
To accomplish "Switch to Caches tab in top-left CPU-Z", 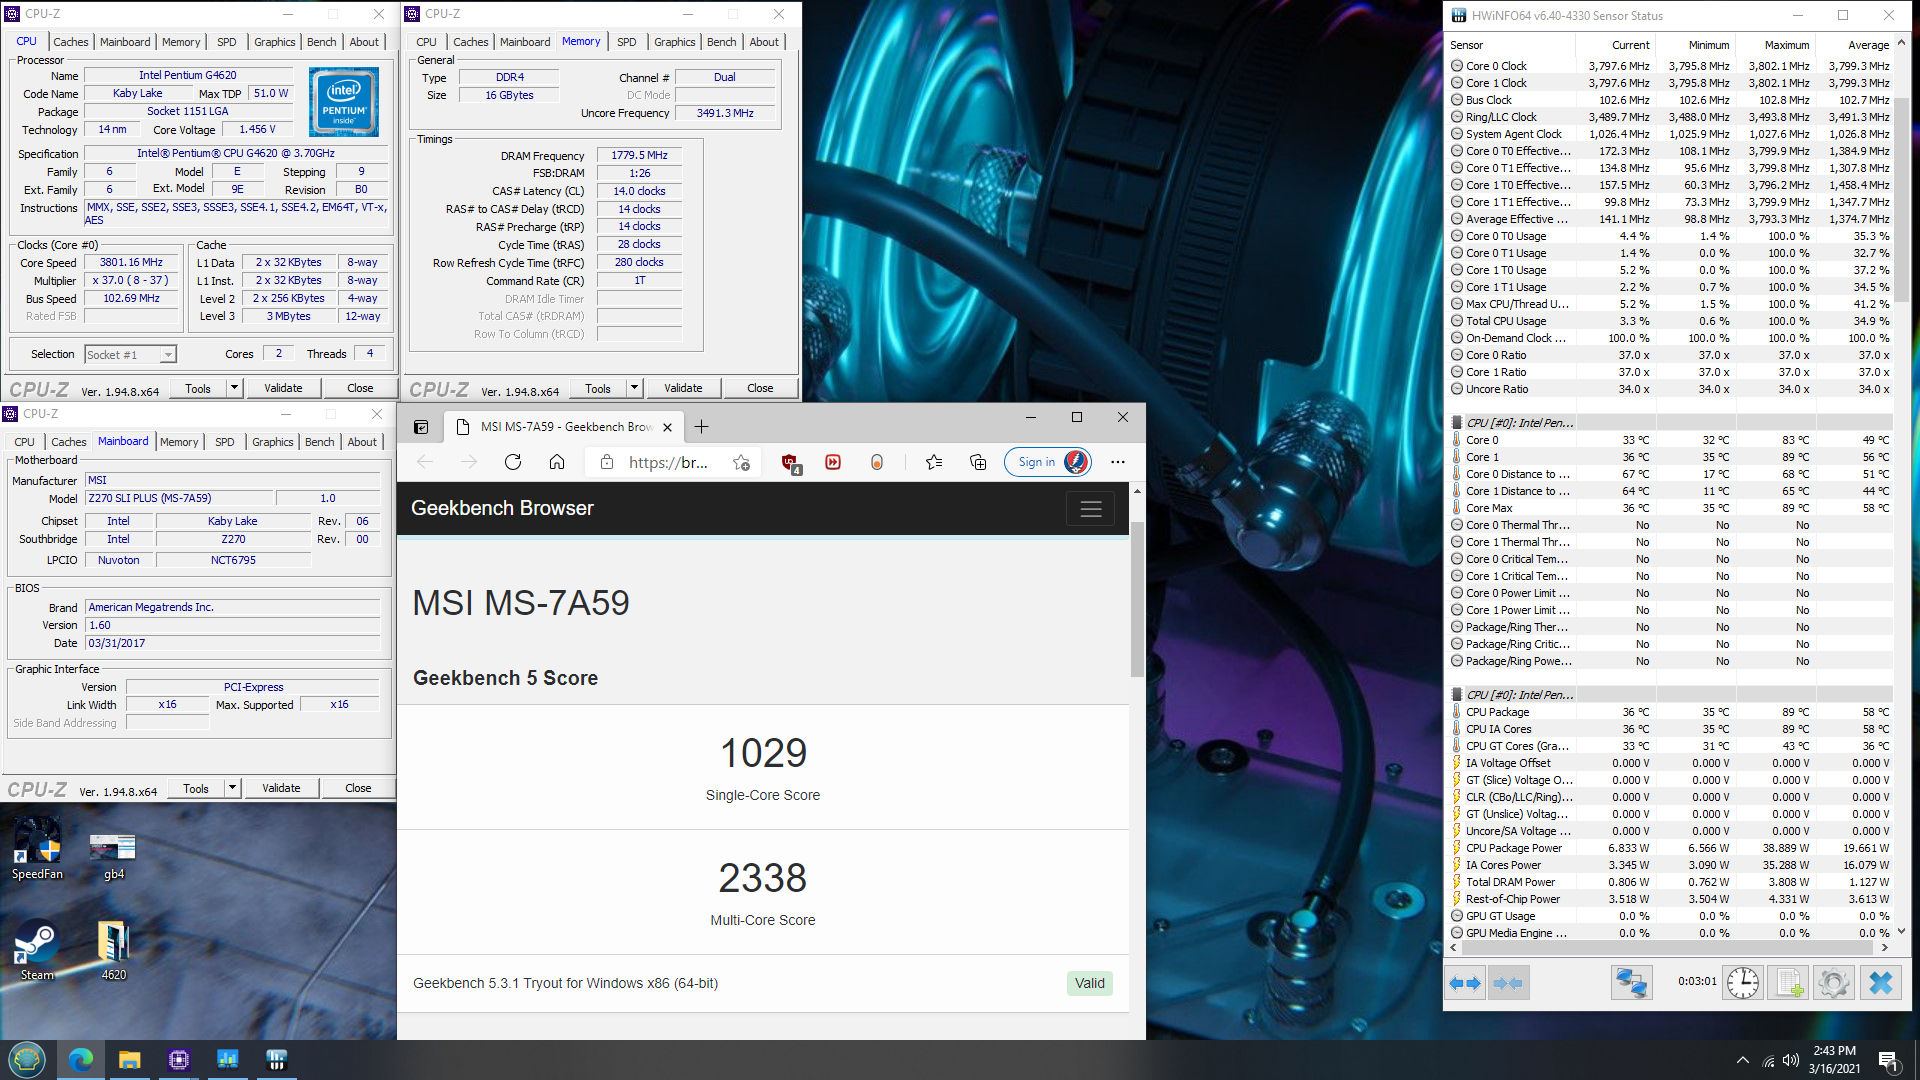I will [x=71, y=42].
